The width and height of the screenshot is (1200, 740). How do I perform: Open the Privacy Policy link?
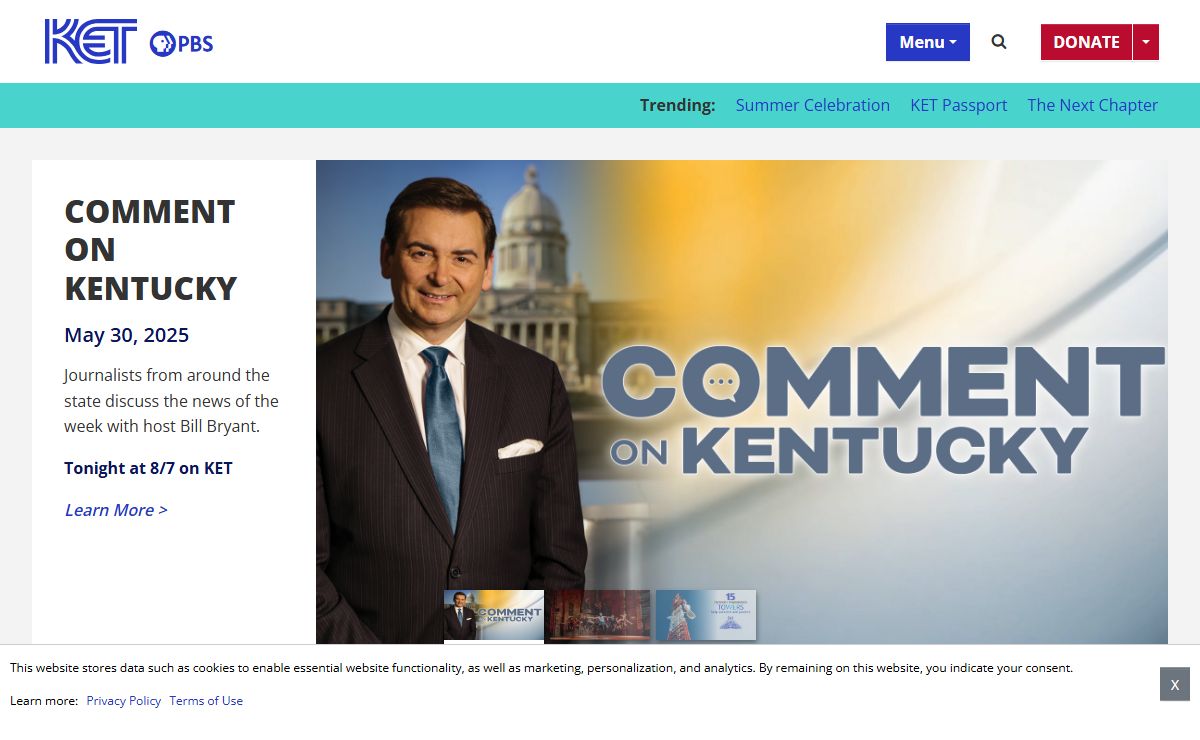click(124, 701)
